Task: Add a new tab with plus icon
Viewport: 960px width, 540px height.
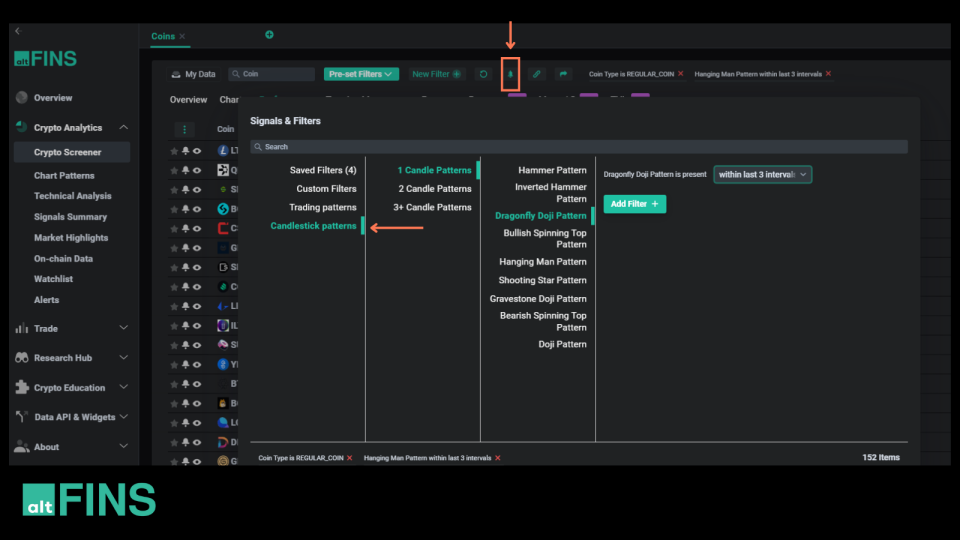Action: 269,35
